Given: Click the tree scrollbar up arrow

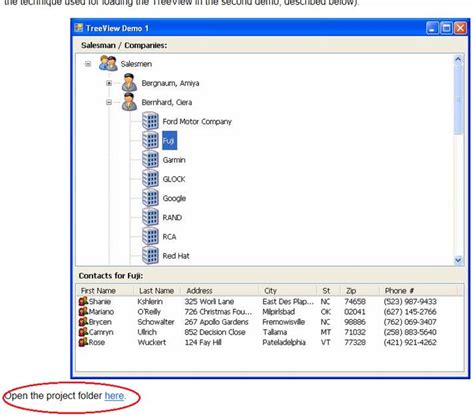Looking at the screenshot, I should tap(458, 60).
